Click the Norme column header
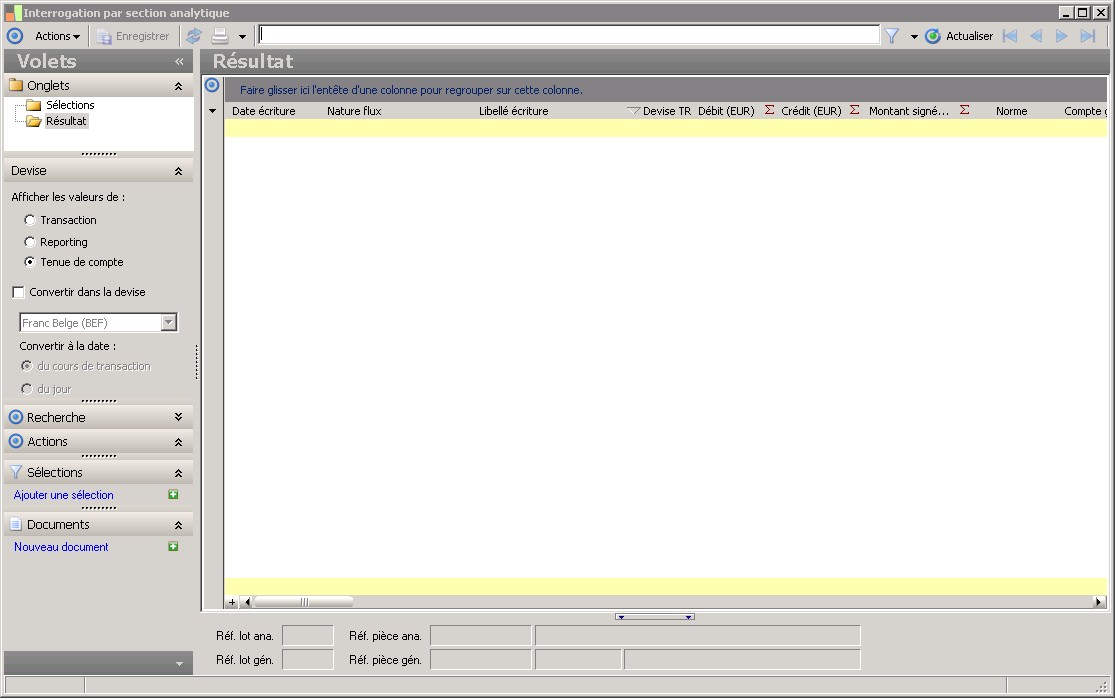 (x=1011, y=111)
